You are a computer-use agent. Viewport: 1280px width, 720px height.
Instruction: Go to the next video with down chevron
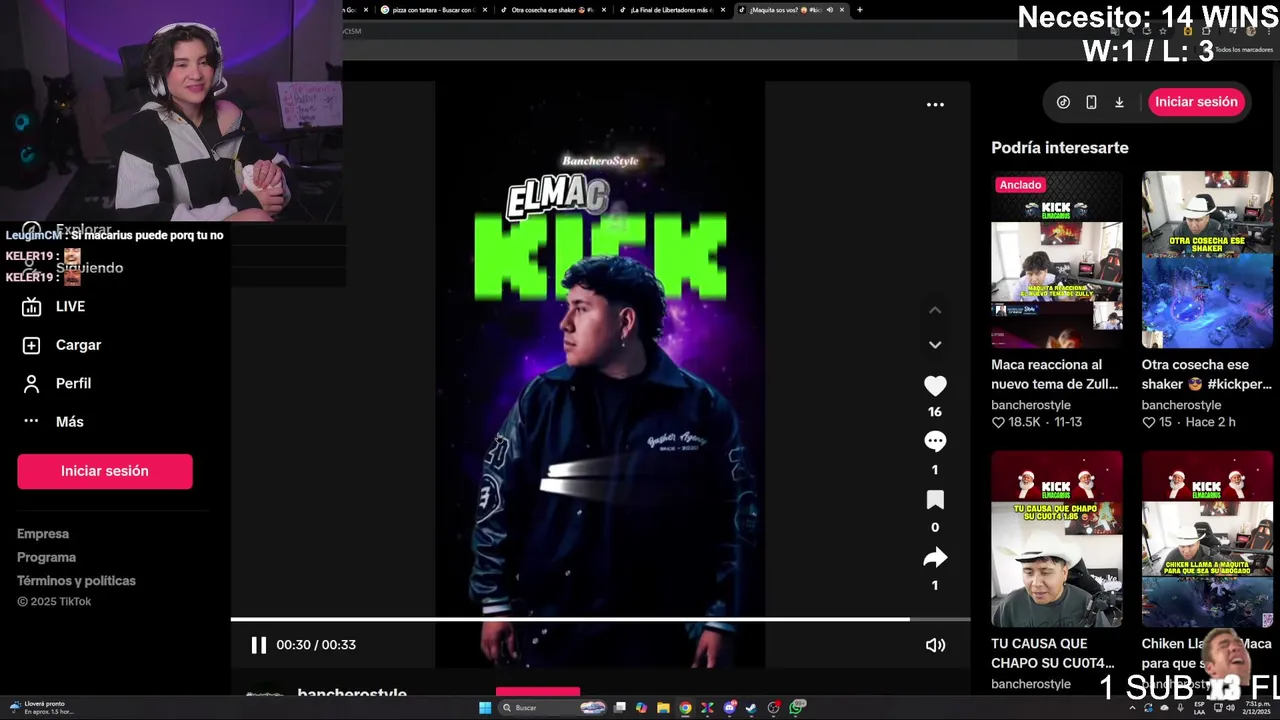(935, 344)
